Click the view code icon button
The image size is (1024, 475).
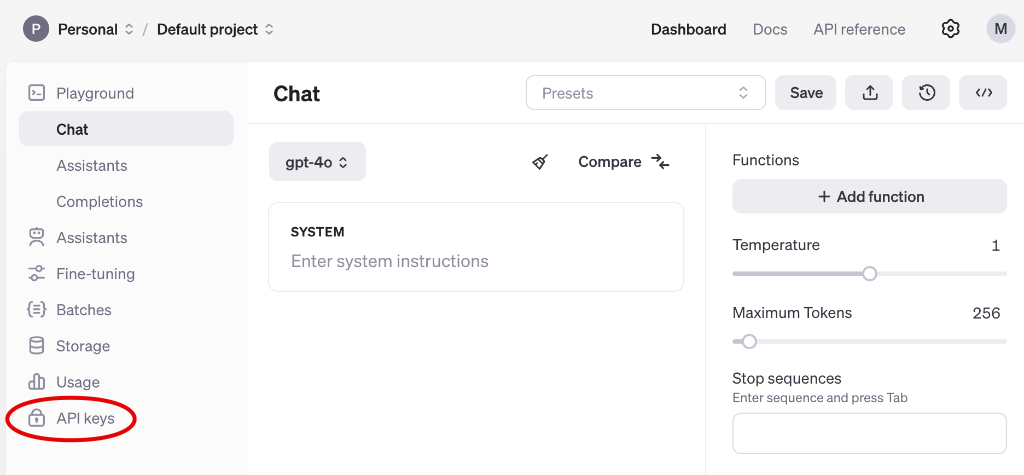tap(983, 93)
